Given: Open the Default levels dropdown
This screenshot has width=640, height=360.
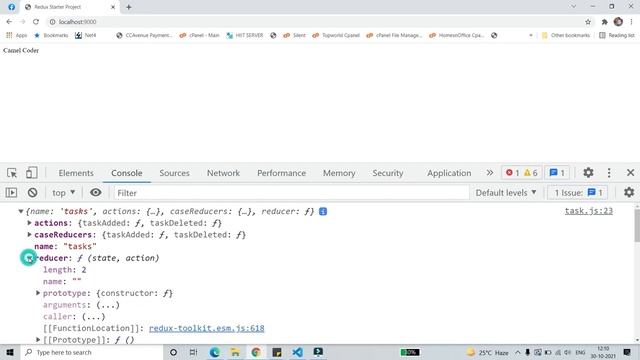Looking at the screenshot, I should (x=506, y=193).
